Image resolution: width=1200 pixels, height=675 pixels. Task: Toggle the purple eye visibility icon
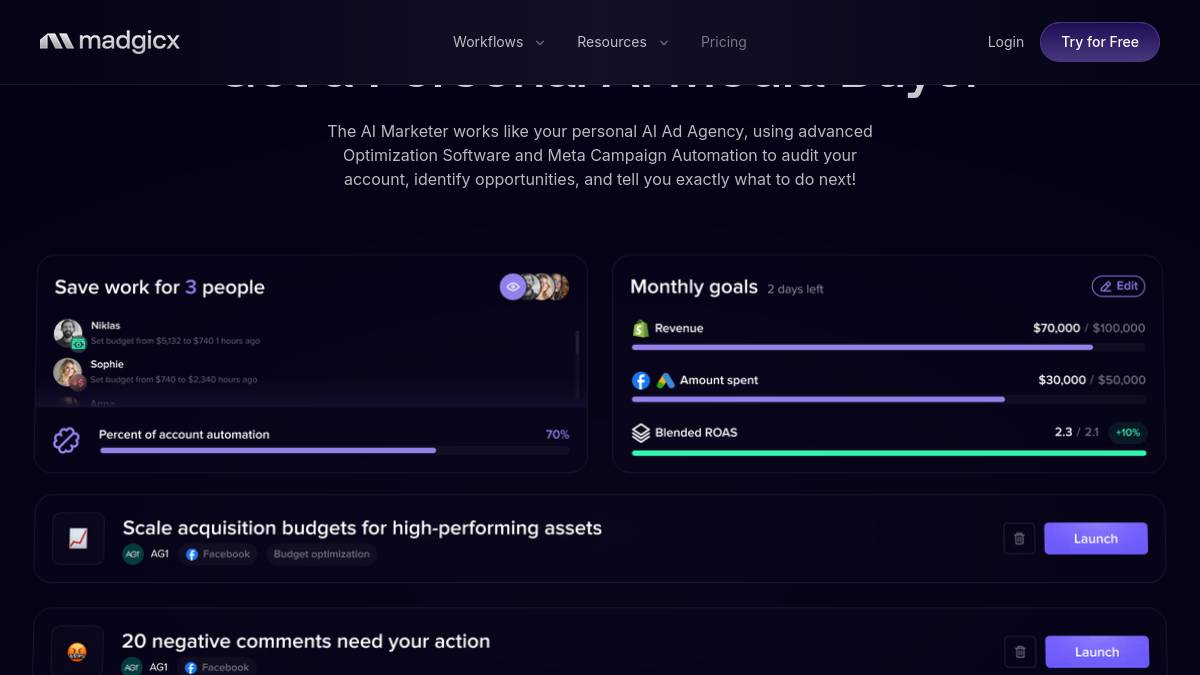pos(513,287)
